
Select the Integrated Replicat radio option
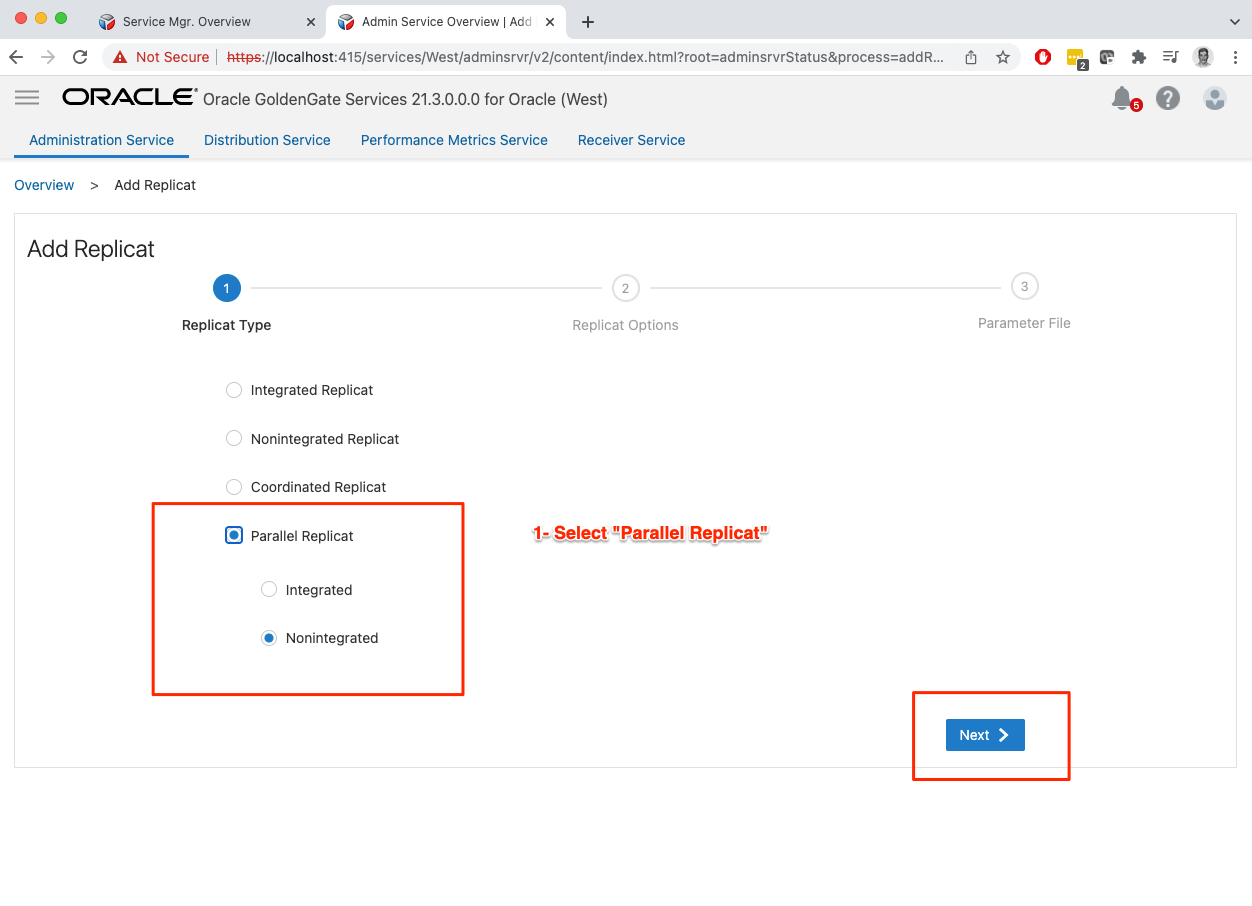pyautogui.click(x=234, y=390)
